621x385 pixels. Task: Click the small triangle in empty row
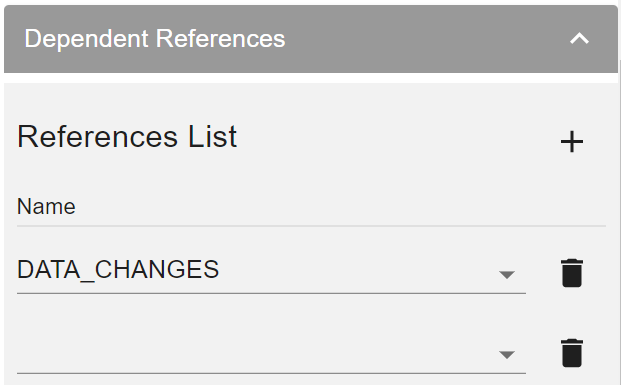(507, 355)
